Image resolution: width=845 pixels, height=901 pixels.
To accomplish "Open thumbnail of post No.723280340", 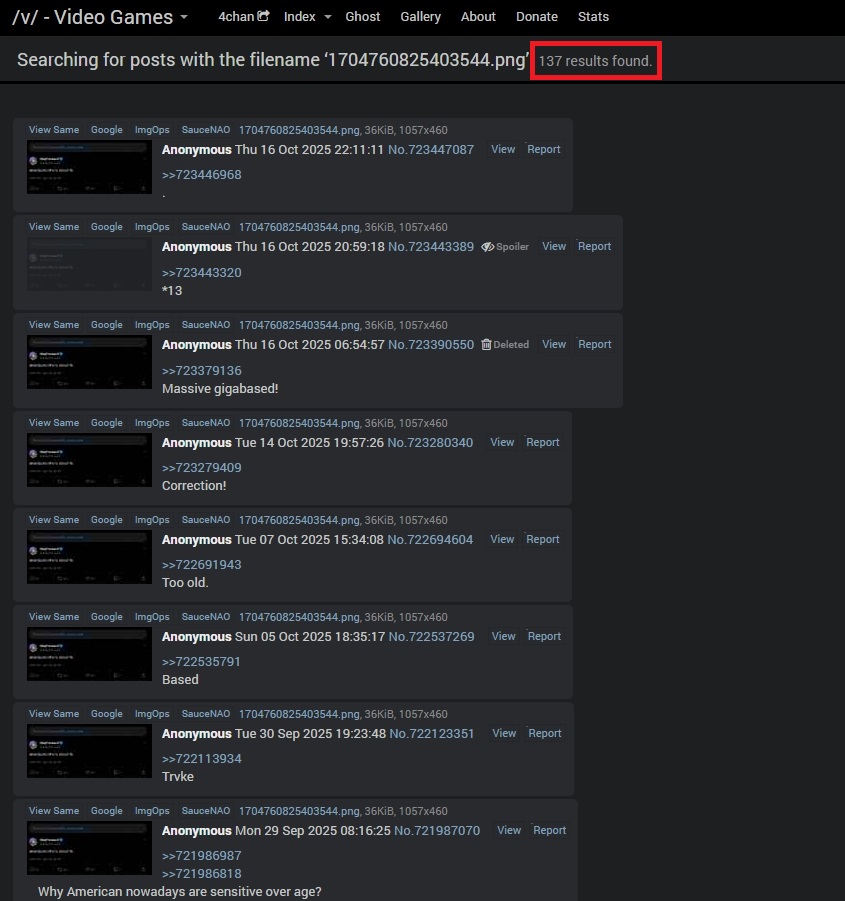I will tap(90, 460).
